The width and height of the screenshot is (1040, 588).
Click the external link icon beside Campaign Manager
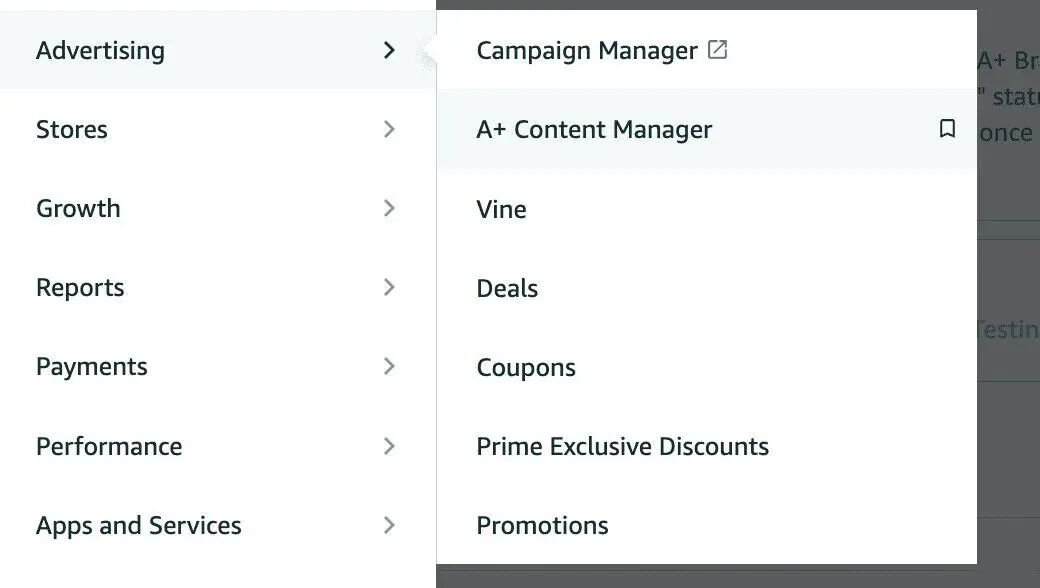pos(717,50)
